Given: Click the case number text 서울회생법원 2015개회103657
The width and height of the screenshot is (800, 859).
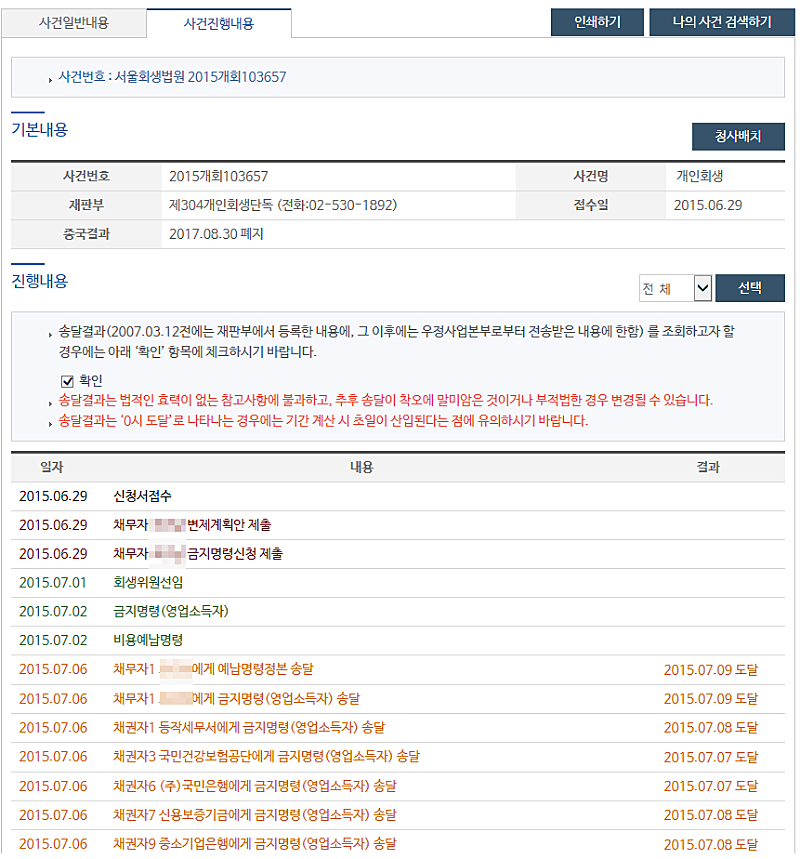Looking at the screenshot, I should coord(200,77).
